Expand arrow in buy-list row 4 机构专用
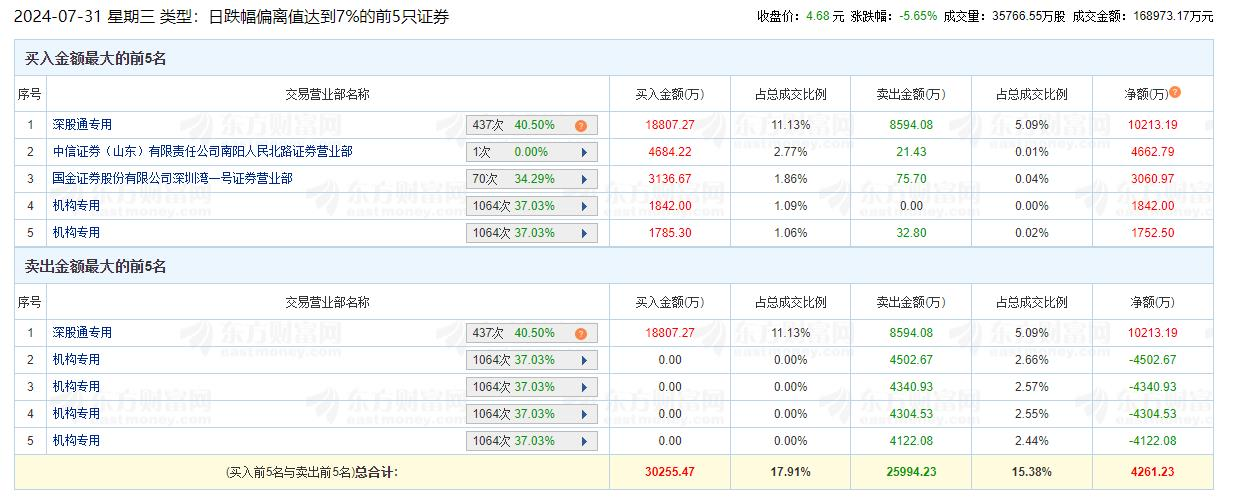Viewport: 1235px width, 498px height. click(582, 207)
